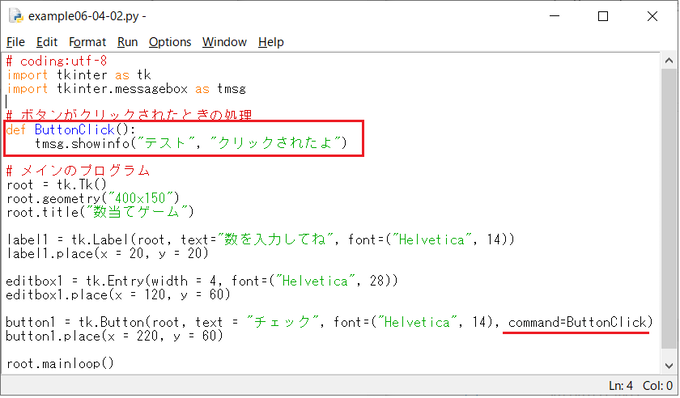Click the 'def ButtonClick():' line
This screenshot has width=680, height=398.
click(x=71, y=130)
